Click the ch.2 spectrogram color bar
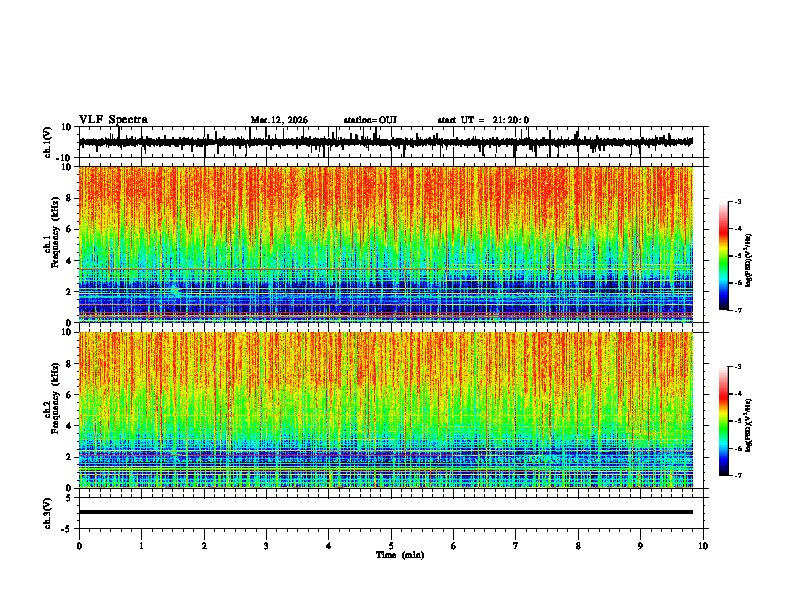This screenshot has width=792, height=612. [x=723, y=421]
